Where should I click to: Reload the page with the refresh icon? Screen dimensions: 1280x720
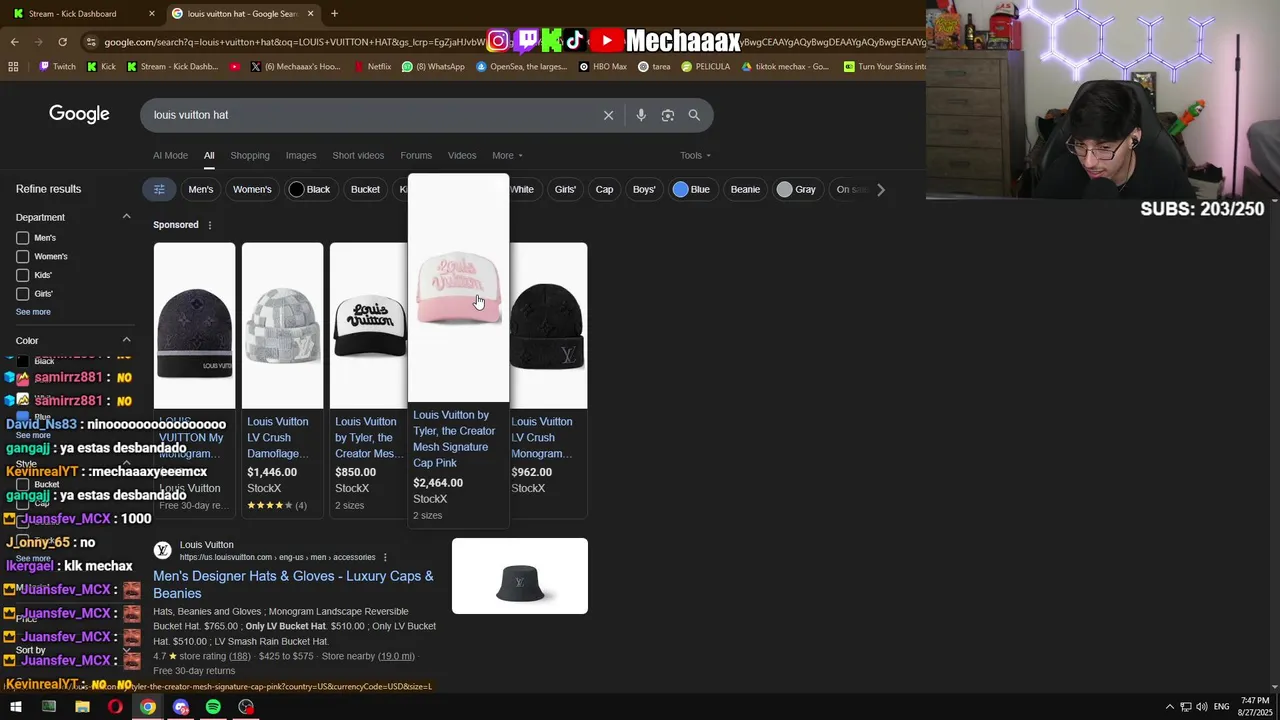62,42
